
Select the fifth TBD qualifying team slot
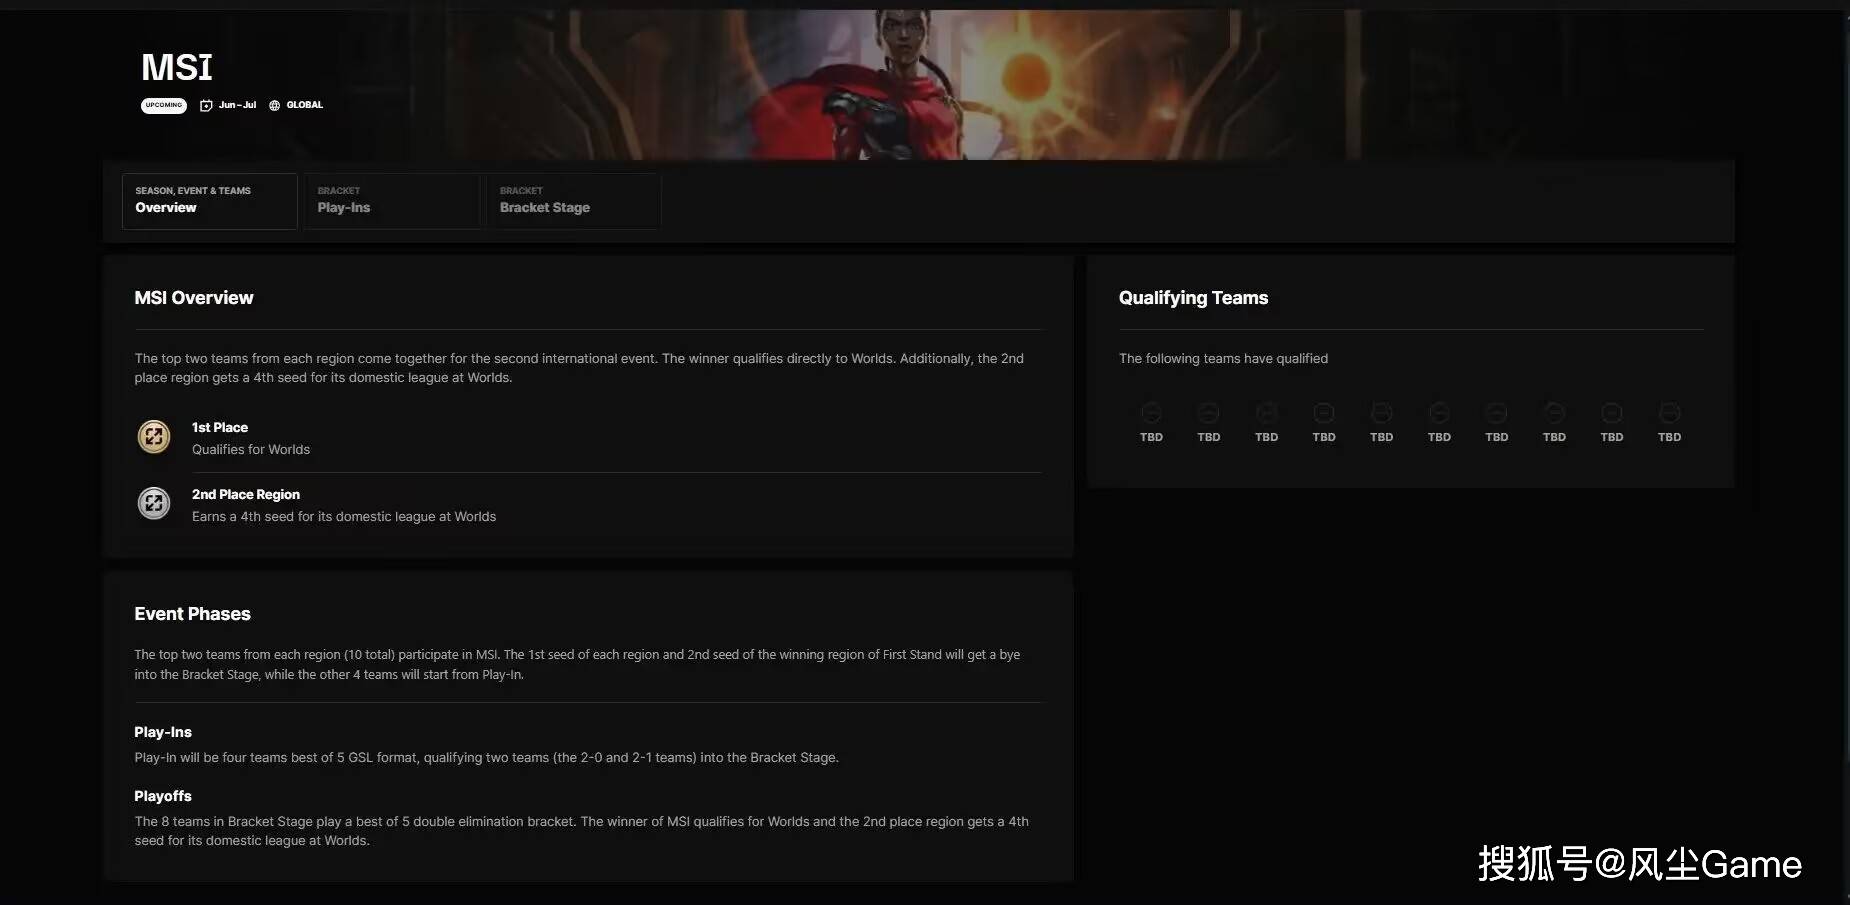1381,422
